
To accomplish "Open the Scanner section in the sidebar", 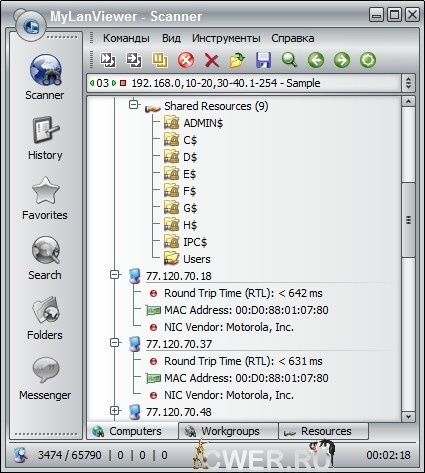I will (x=45, y=77).
